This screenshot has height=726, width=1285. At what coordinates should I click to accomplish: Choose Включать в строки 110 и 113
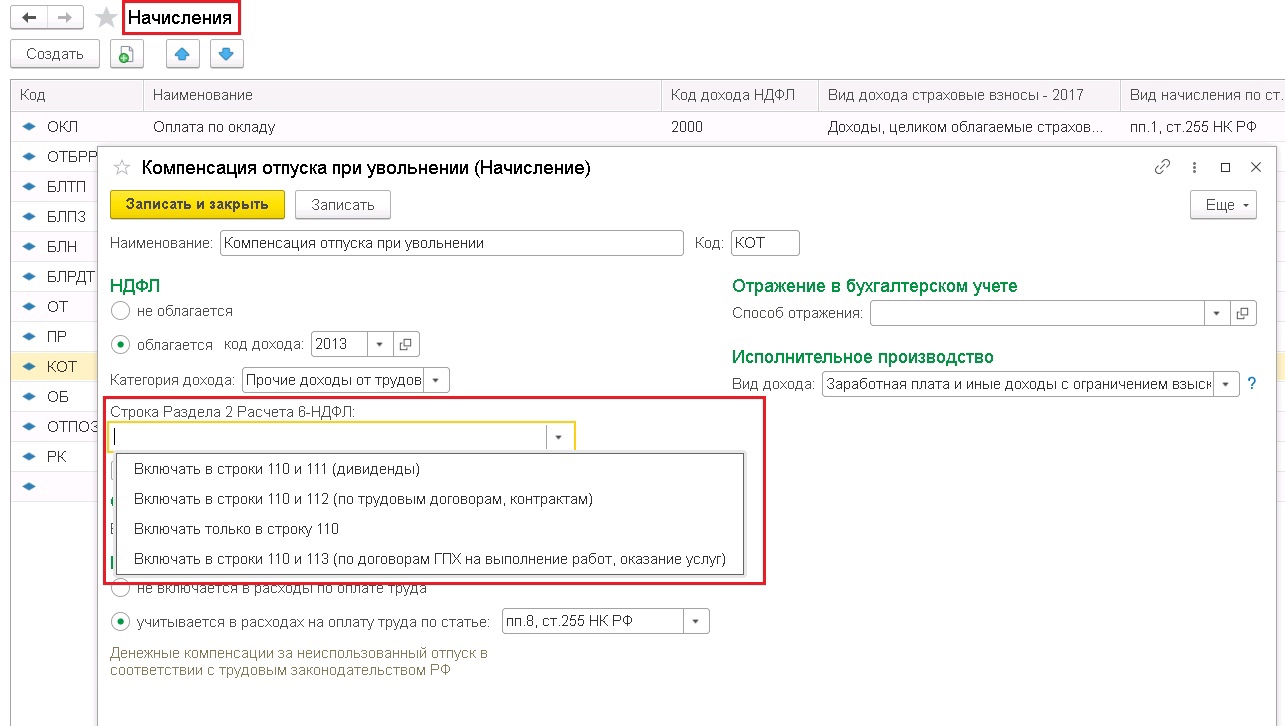(x=430, y=559)
